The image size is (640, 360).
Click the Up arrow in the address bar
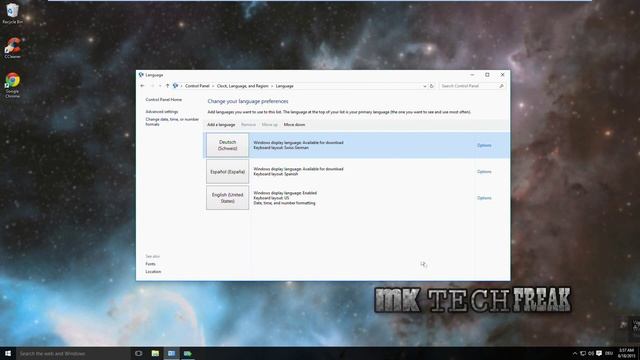coord(167,86)
